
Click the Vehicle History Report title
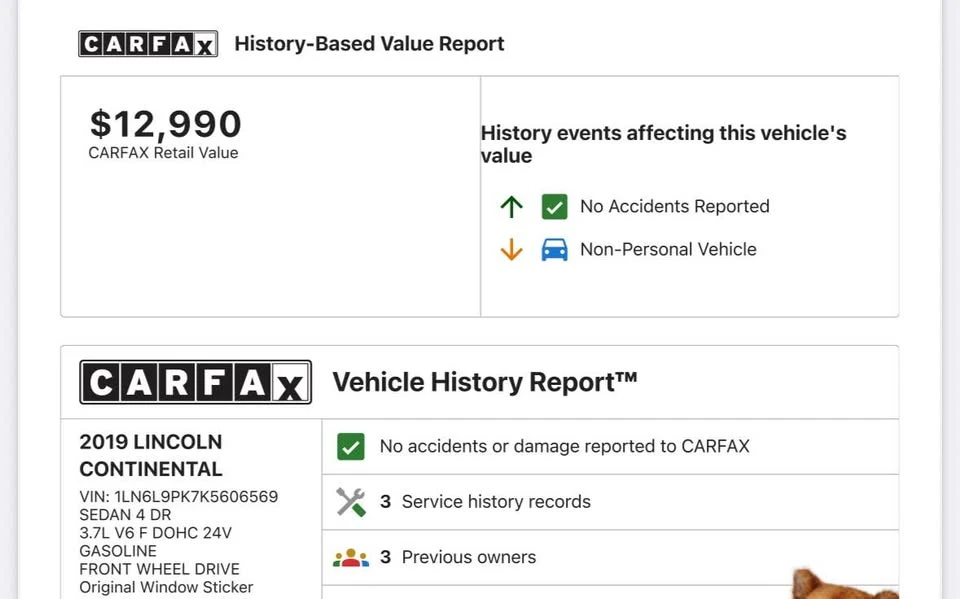(x=485, y=382)
